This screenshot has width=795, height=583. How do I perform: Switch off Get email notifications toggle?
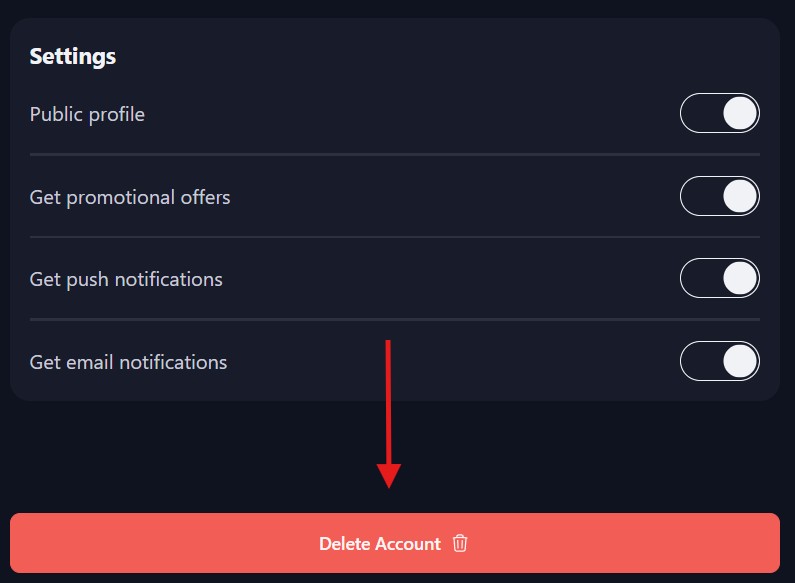click(720, 362)
